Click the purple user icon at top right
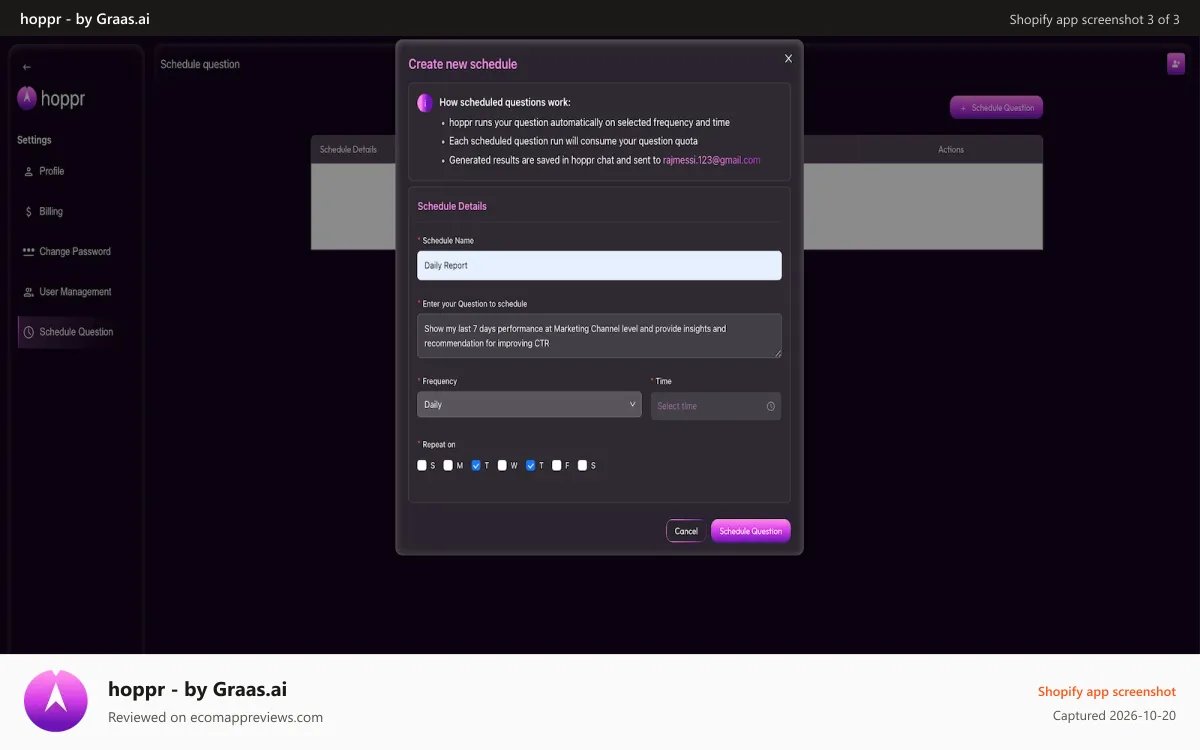 tap(1176, 63)
